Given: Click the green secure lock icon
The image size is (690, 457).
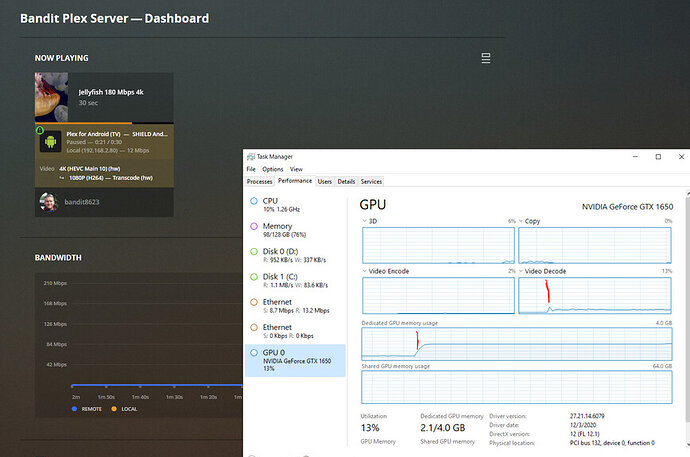Looking at the screenshot, I should [x=40, y=130].
